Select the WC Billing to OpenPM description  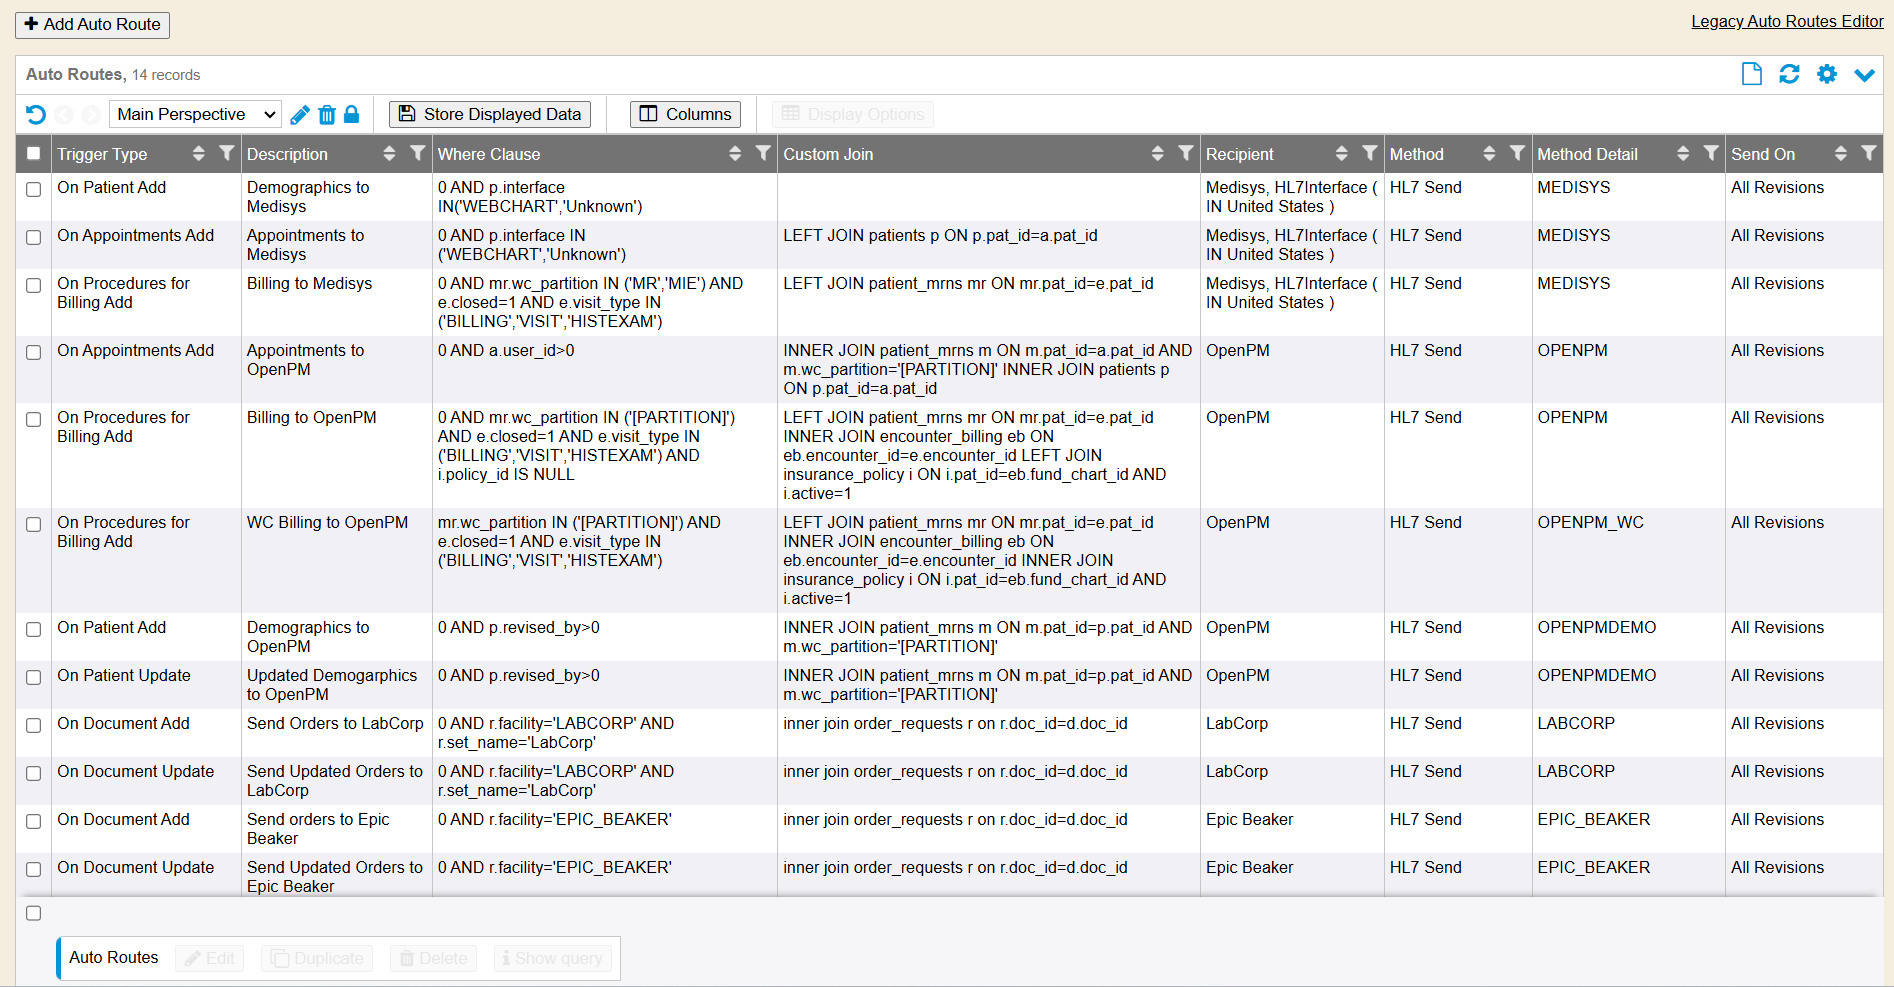pos(327,522)
